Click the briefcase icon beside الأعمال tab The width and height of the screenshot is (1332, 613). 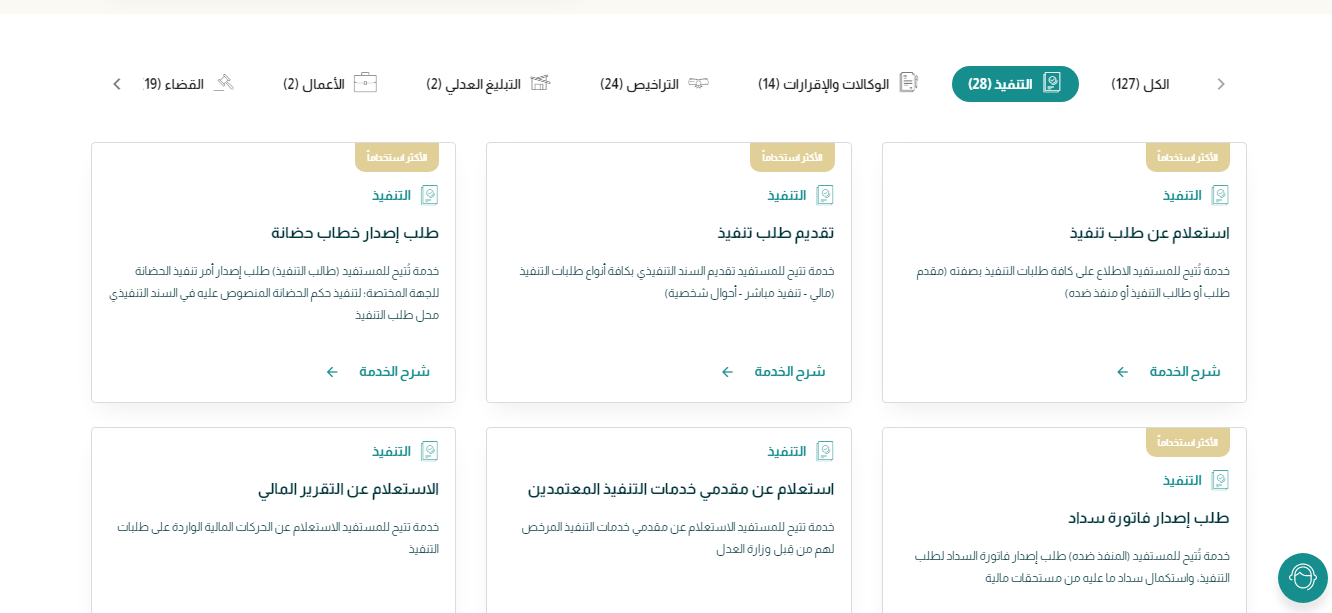[x=365, y=83]
